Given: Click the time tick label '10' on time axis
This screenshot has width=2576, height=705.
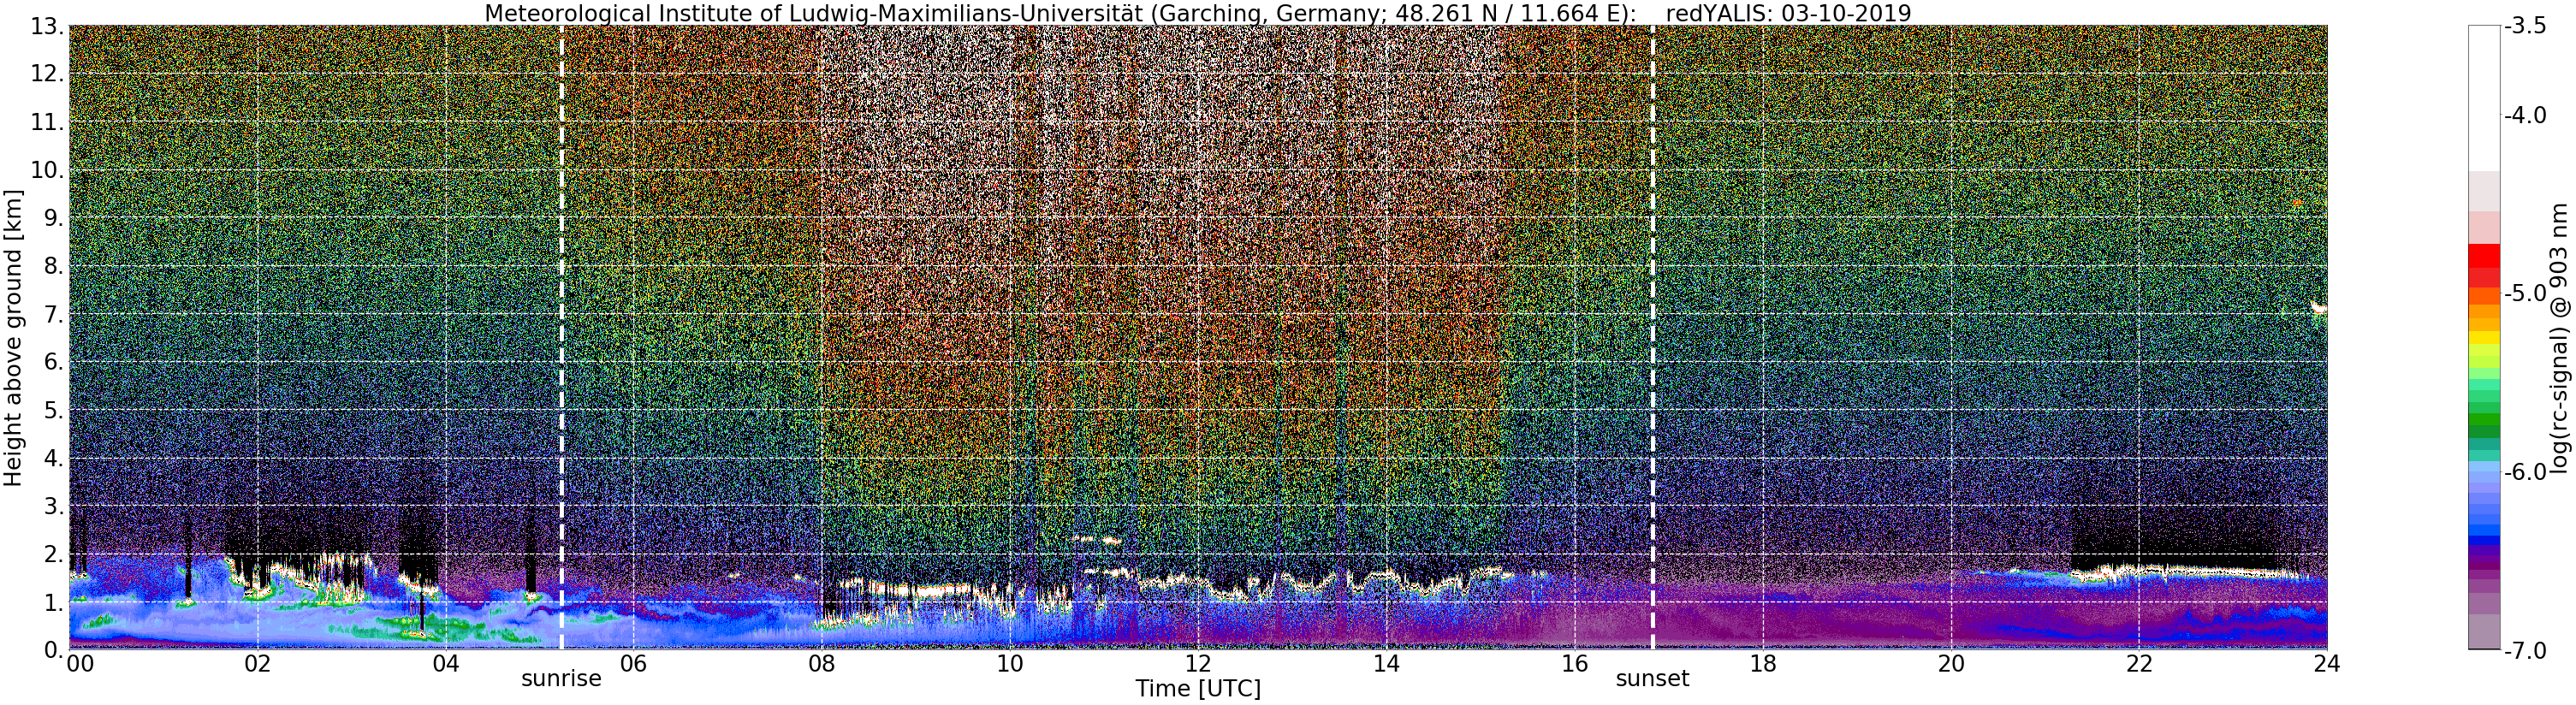Looking at the screenshot, I should tap(1010, 664).
